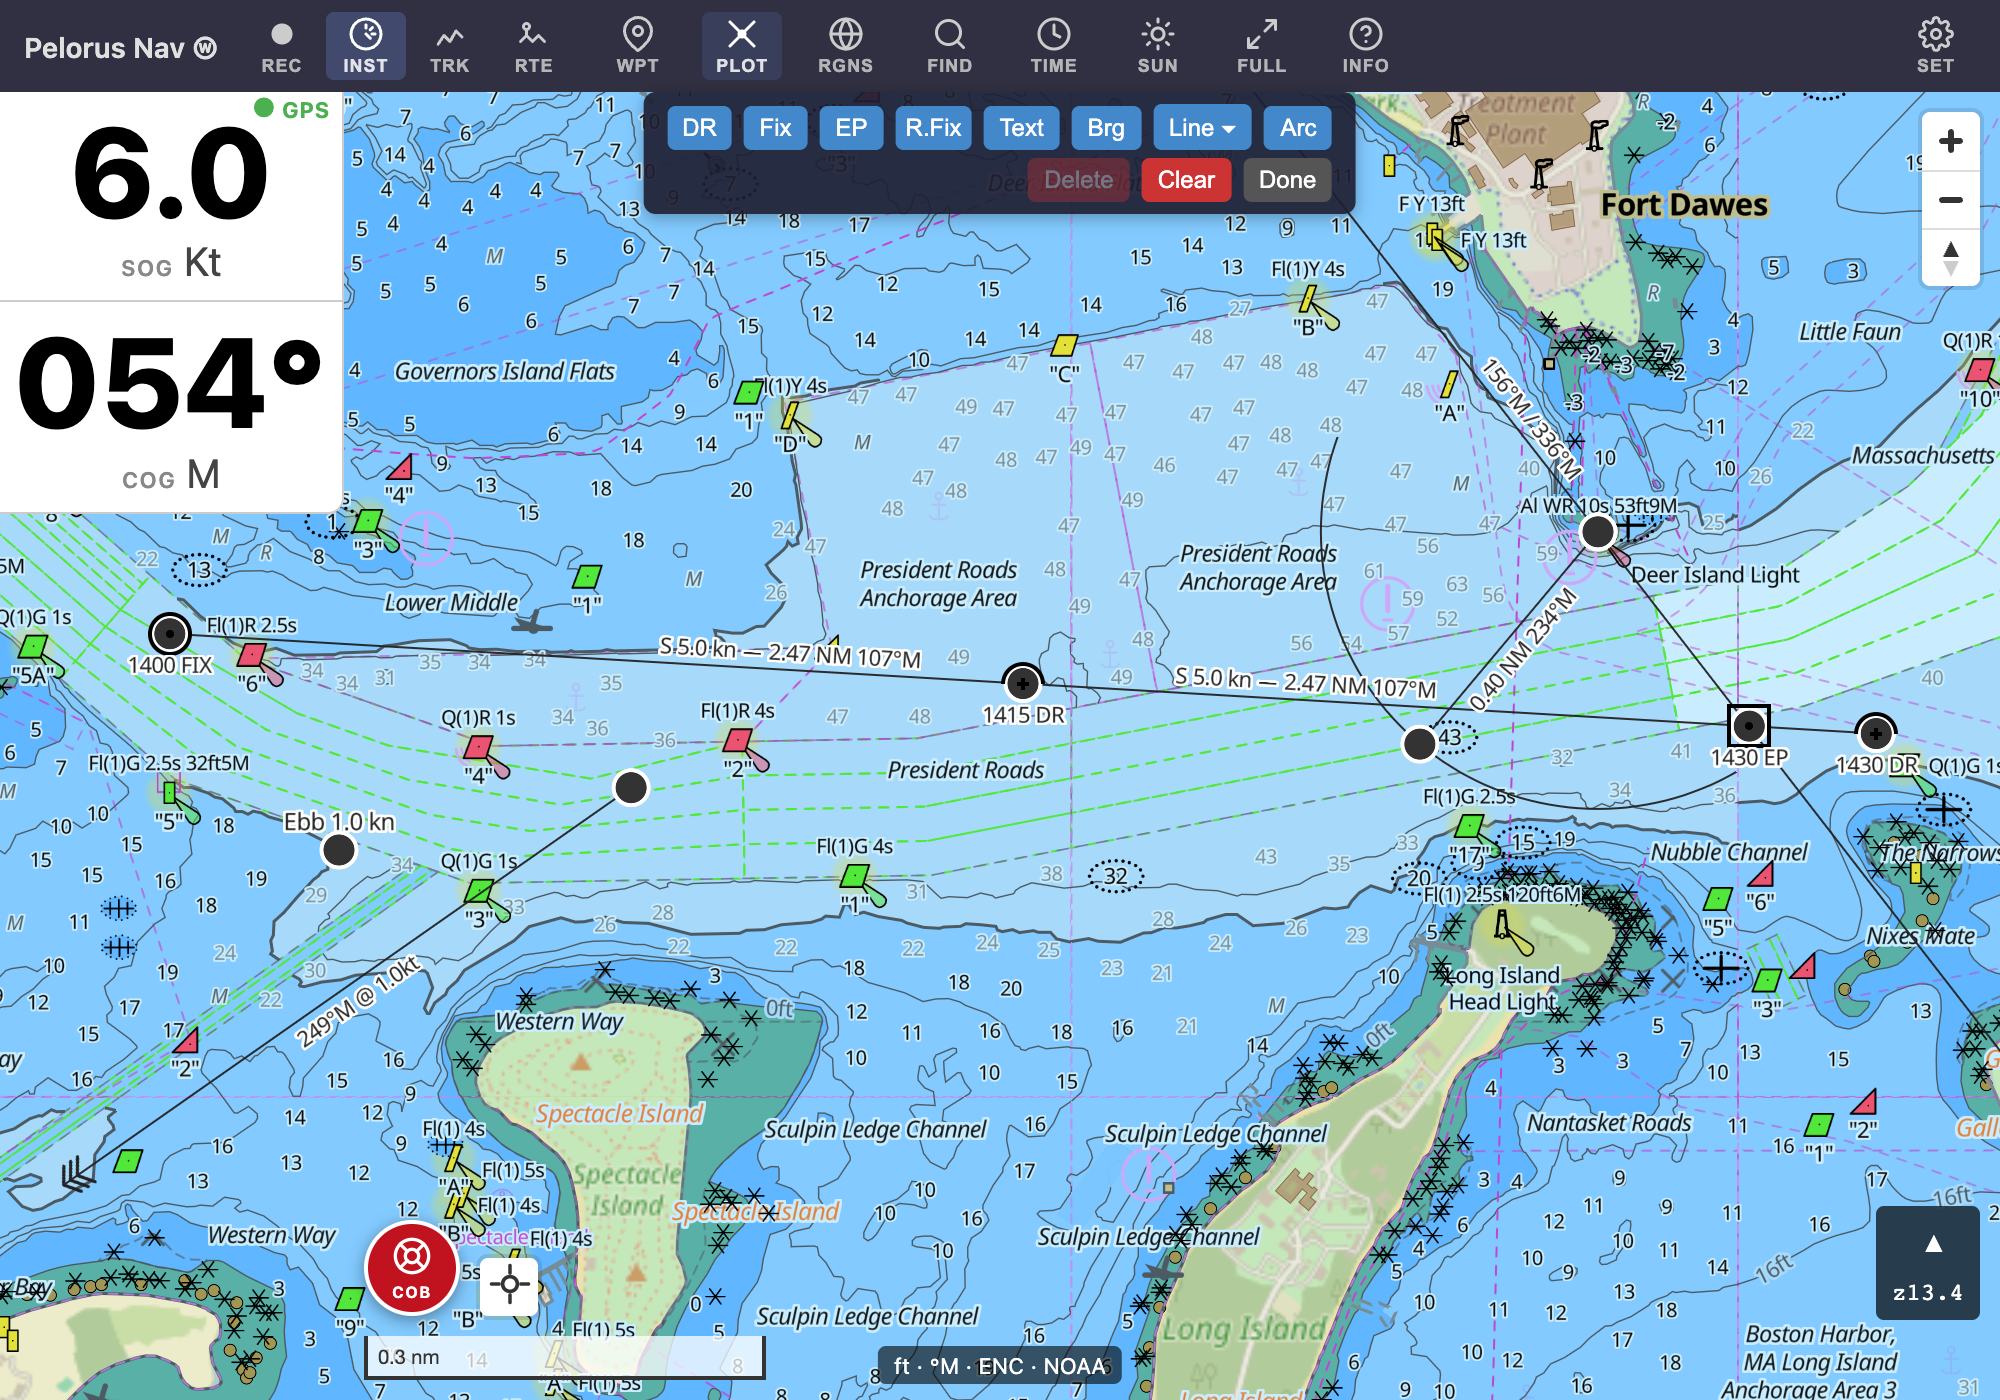Select the WPT waypoint tool

pos(637,47)
